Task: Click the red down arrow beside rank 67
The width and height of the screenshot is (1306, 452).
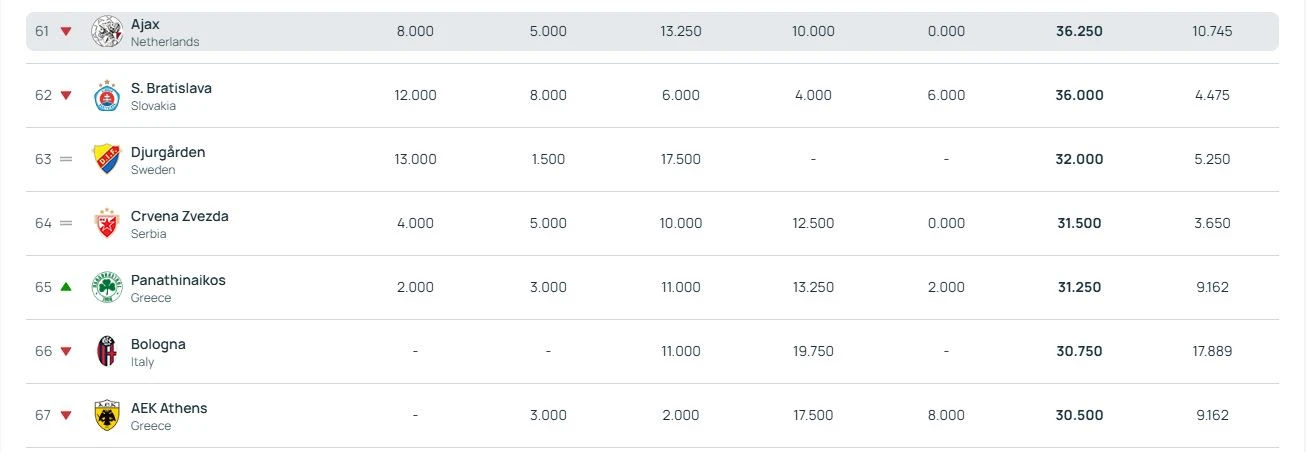Action: coord(66,416)
